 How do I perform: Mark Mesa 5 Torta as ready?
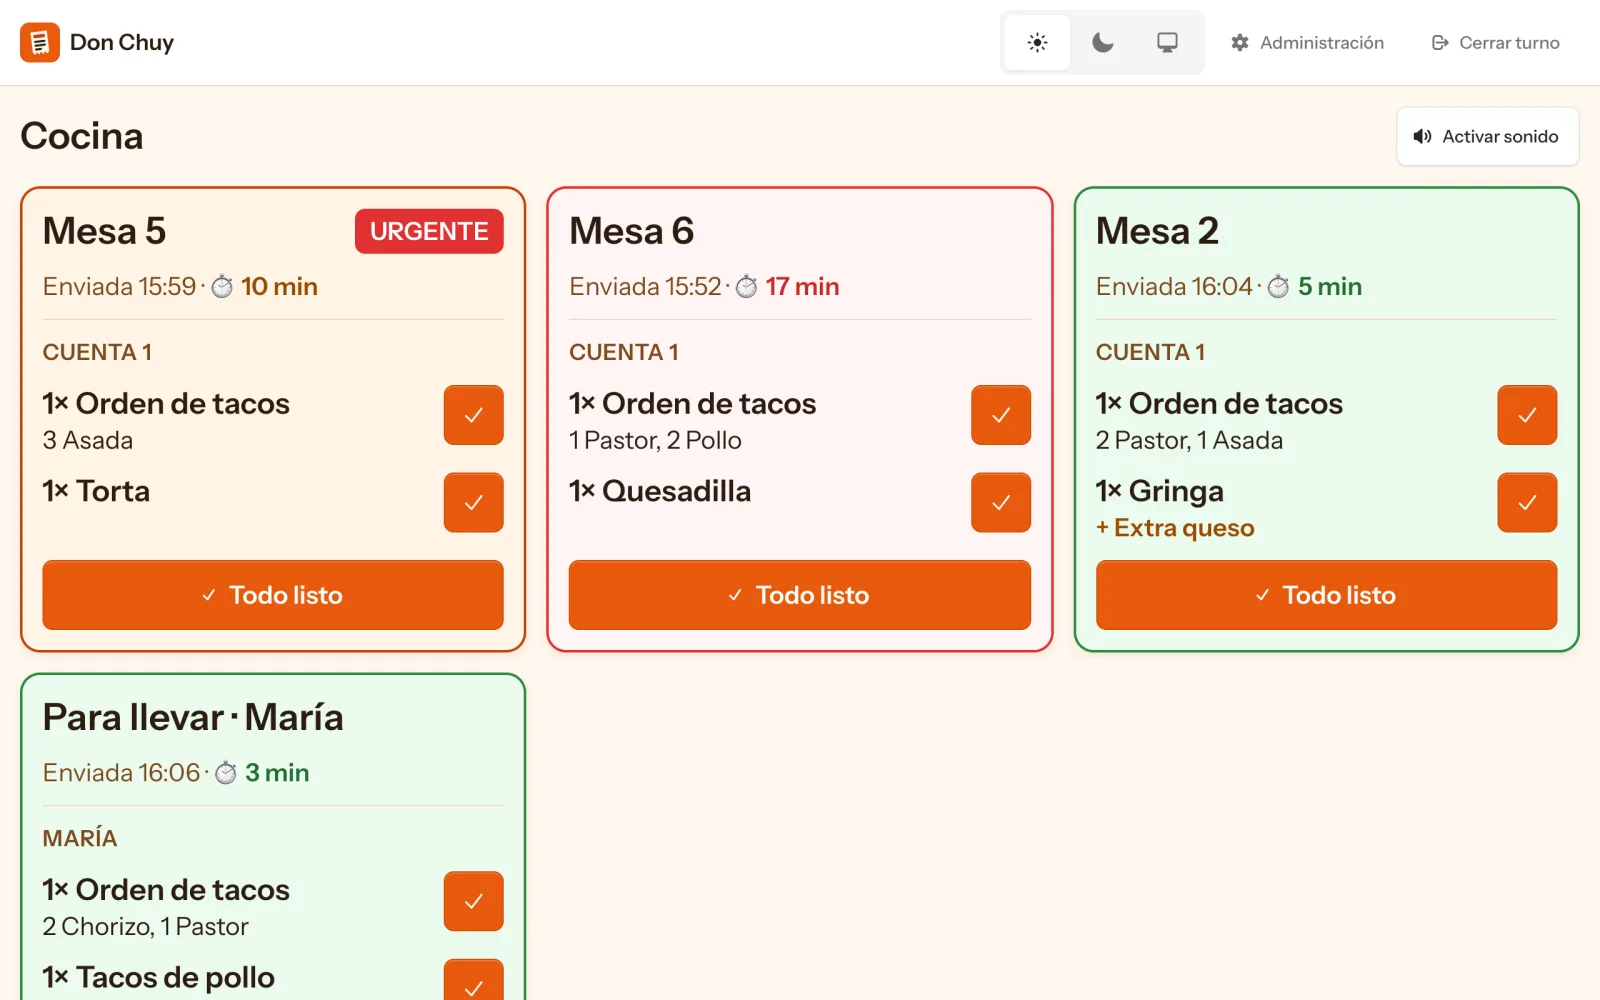click(473, 502)
